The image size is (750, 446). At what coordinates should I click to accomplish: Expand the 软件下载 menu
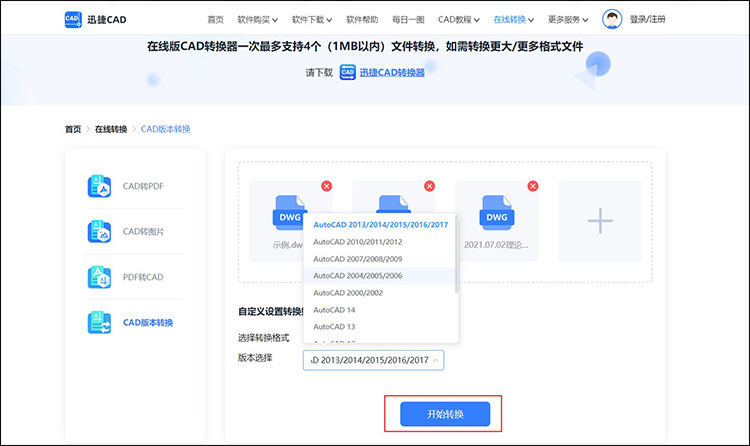(312, 20)
